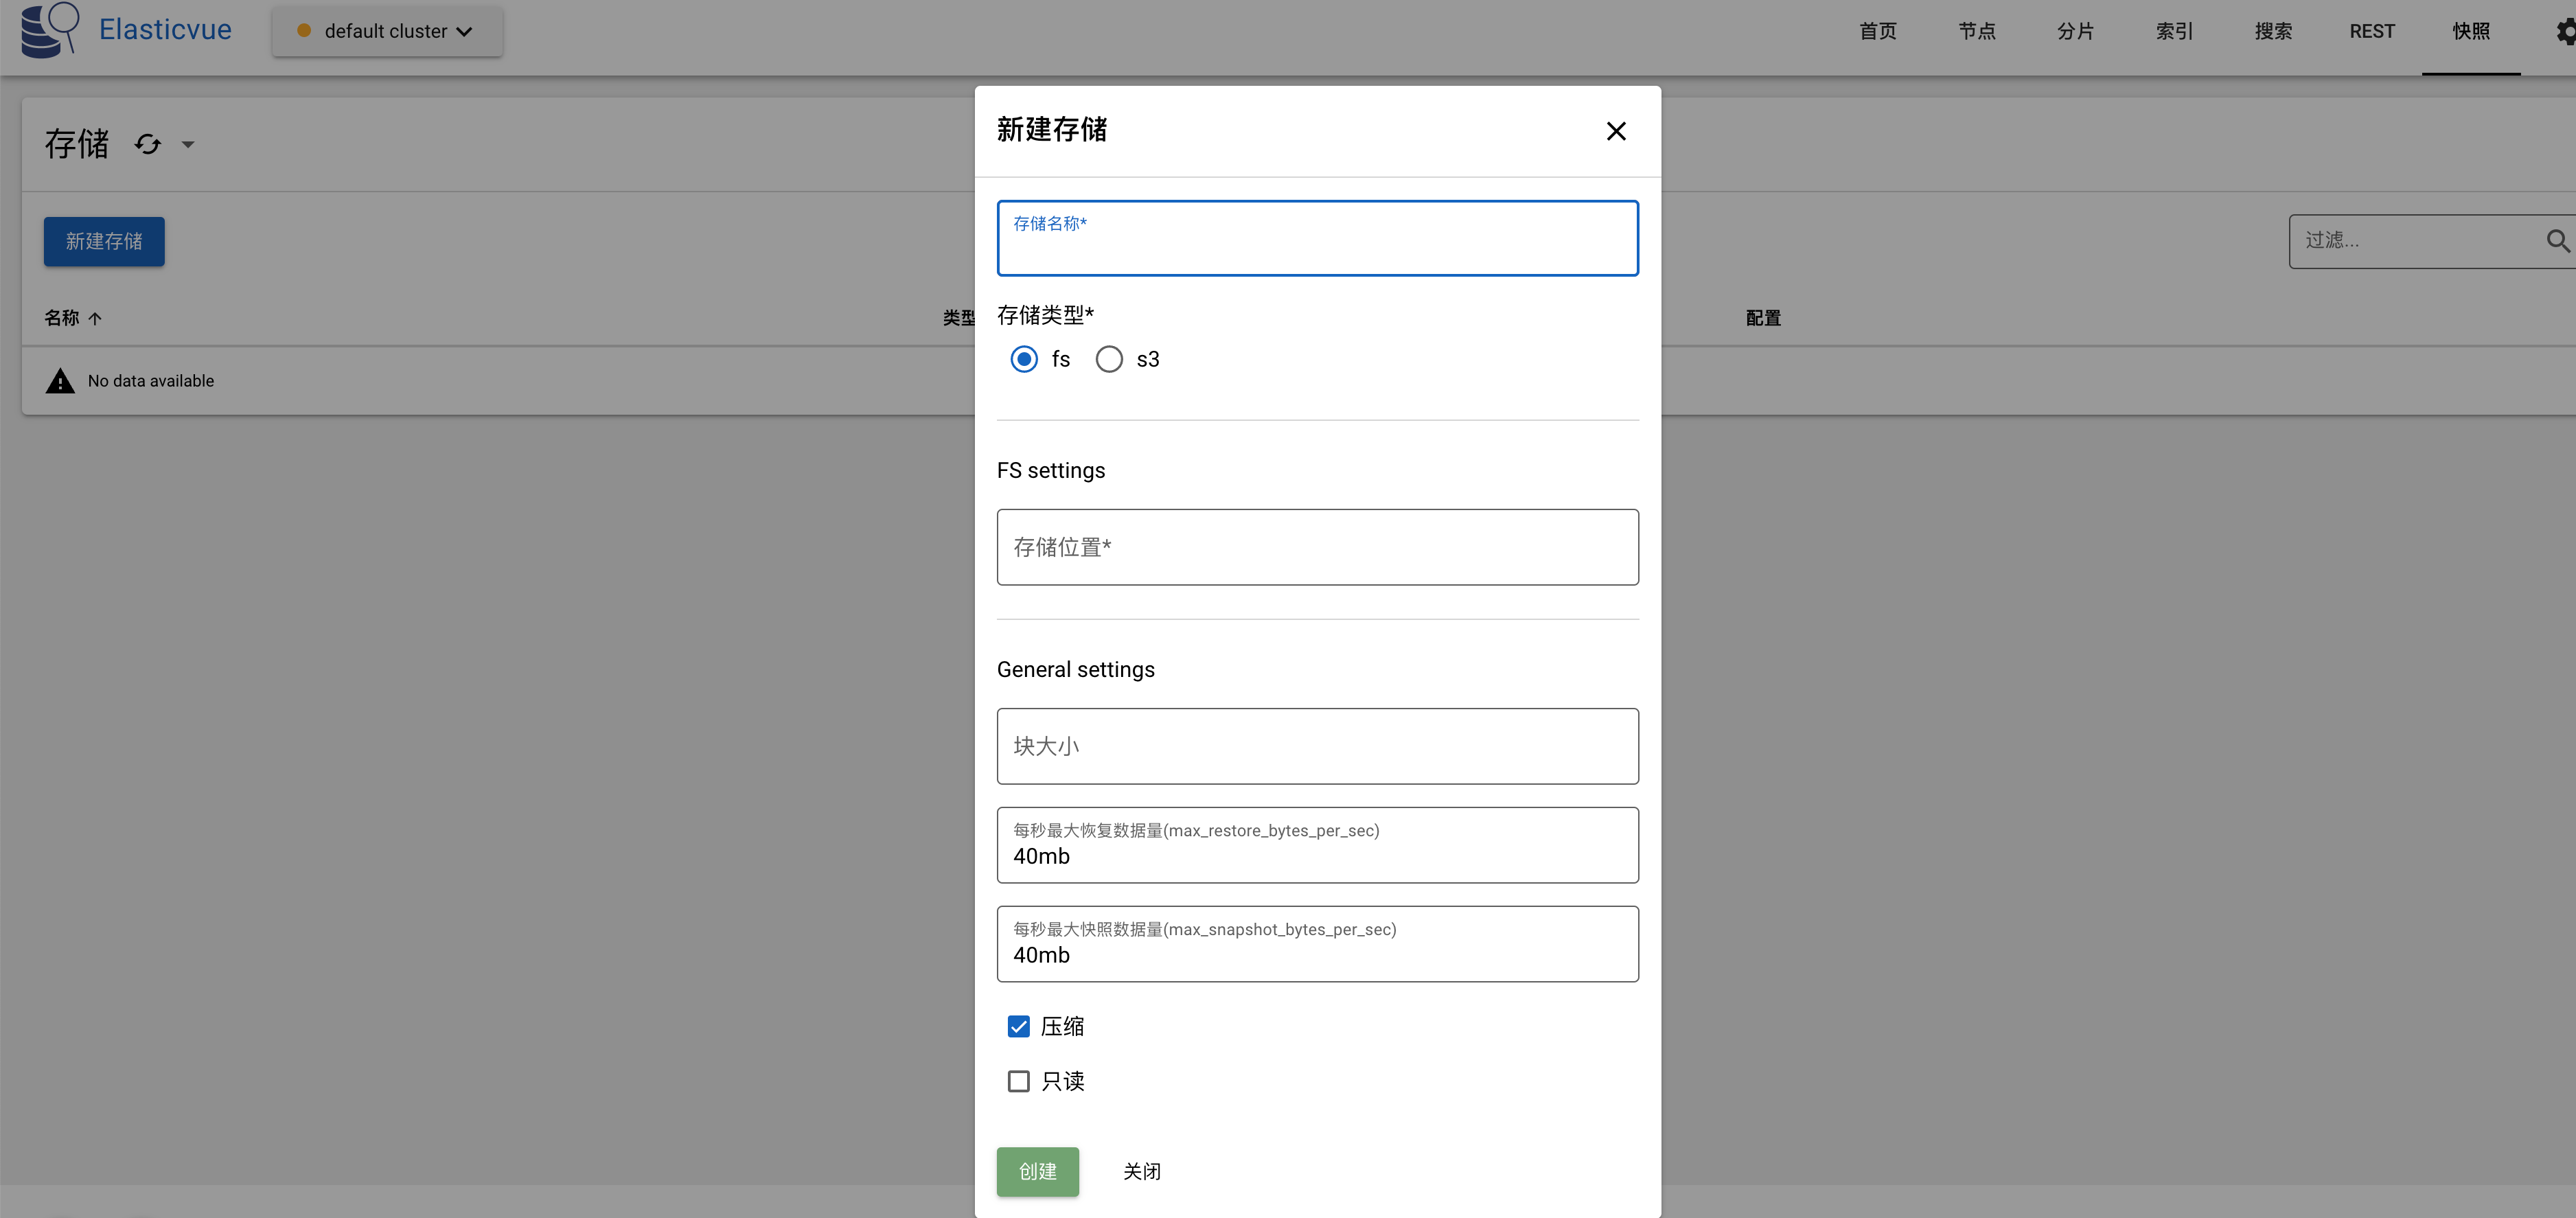2576x1218 pixels.
Task: Switch to the REST tab
Action: coord(2372,31)
